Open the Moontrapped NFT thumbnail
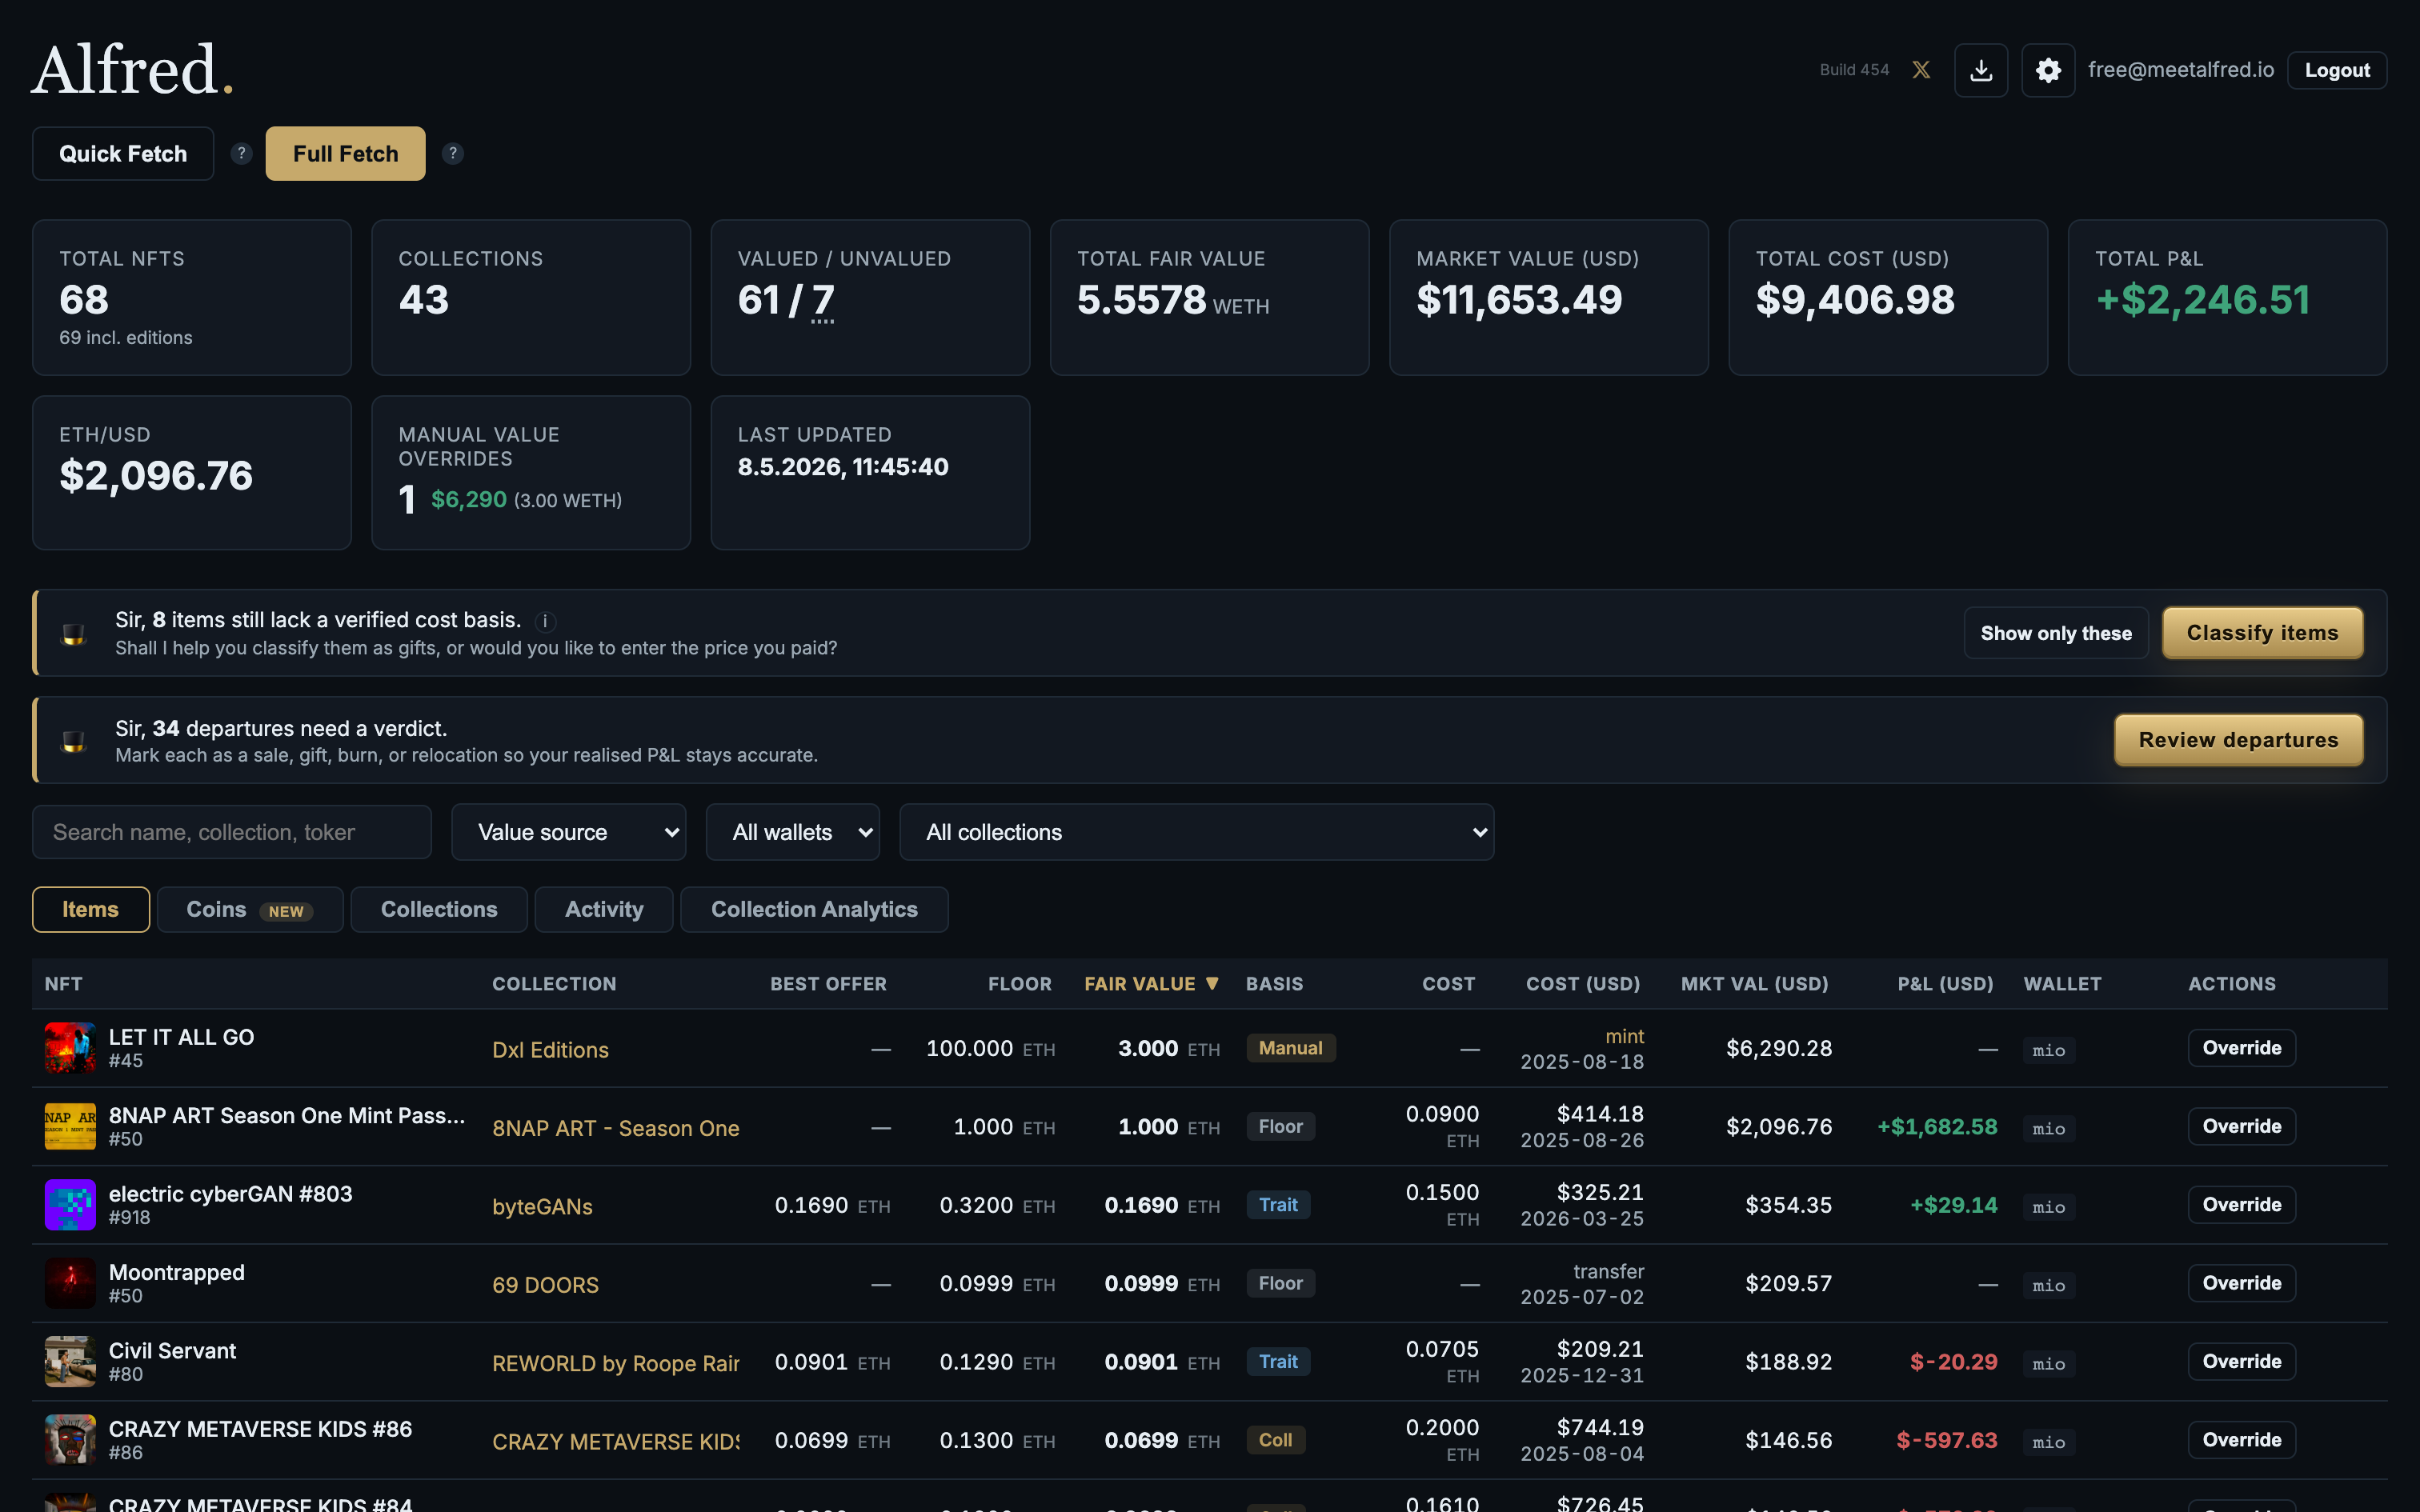Image resolution: width=2420 pixels, height=1512 pixels. coord(70,1283)
